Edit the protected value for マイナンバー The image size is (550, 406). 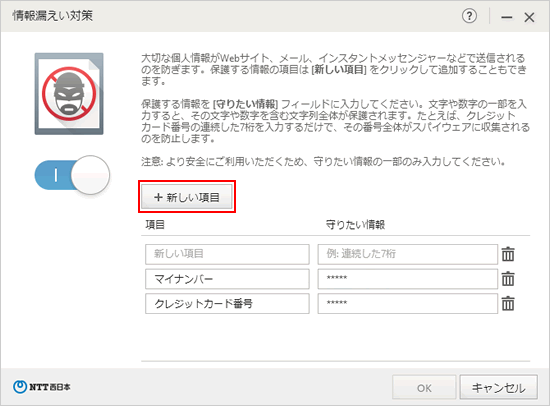pos(408,279)
